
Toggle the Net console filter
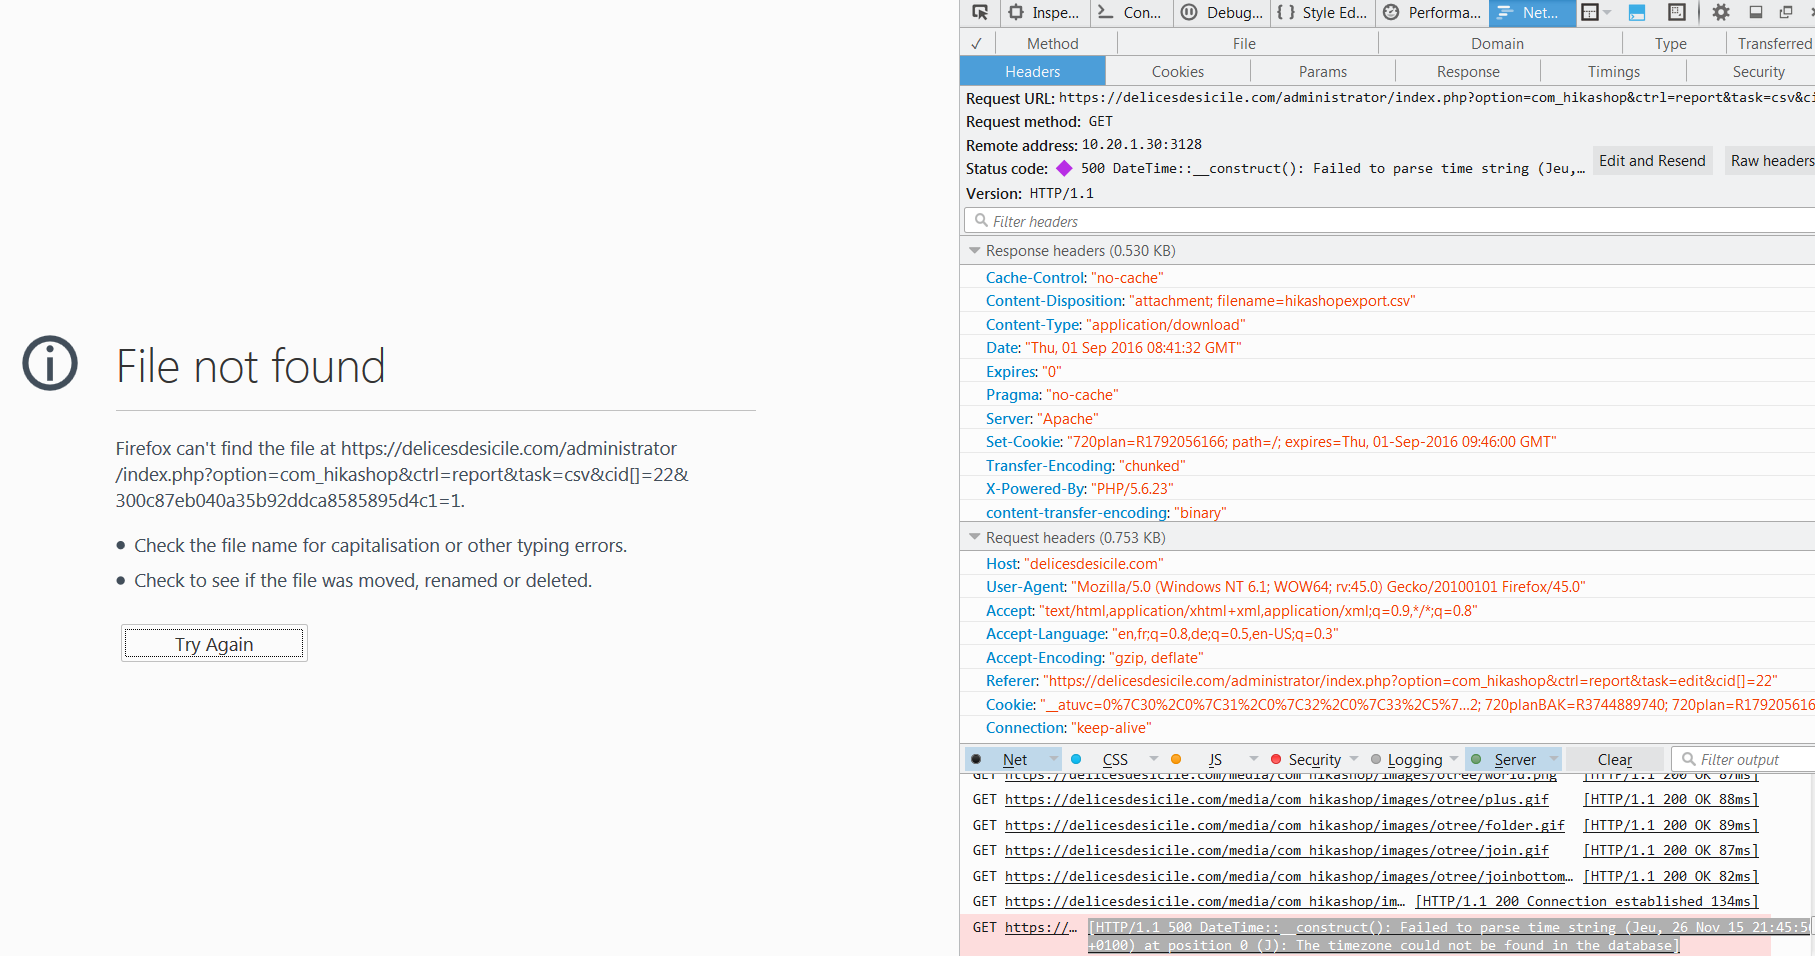click(x=1014, y=760)
